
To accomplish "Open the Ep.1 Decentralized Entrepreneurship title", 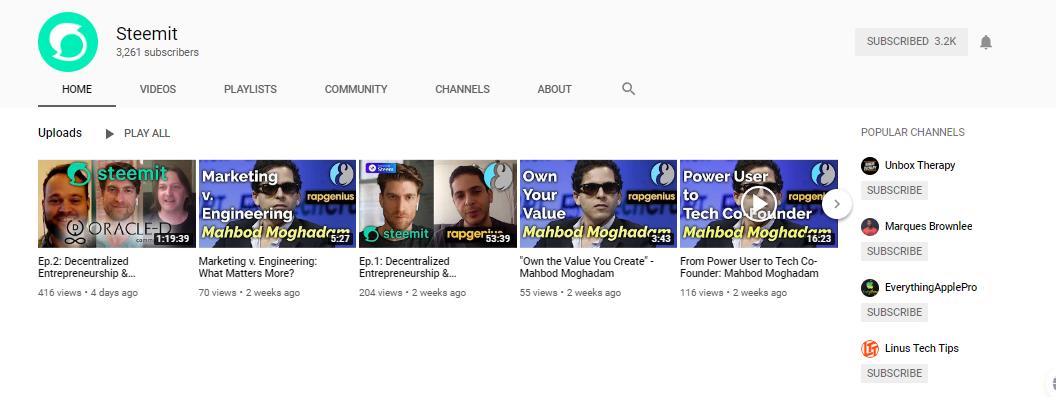I will pos(408,267).
